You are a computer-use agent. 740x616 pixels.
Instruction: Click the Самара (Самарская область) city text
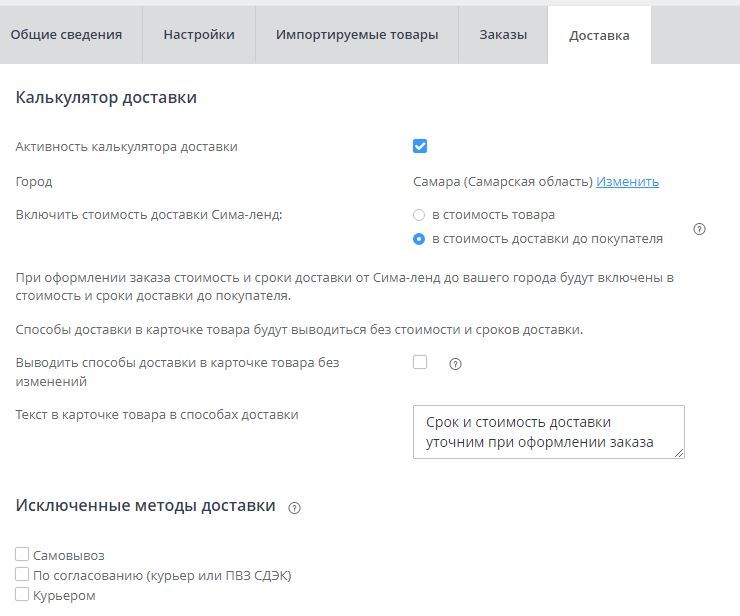click(503, 182)
